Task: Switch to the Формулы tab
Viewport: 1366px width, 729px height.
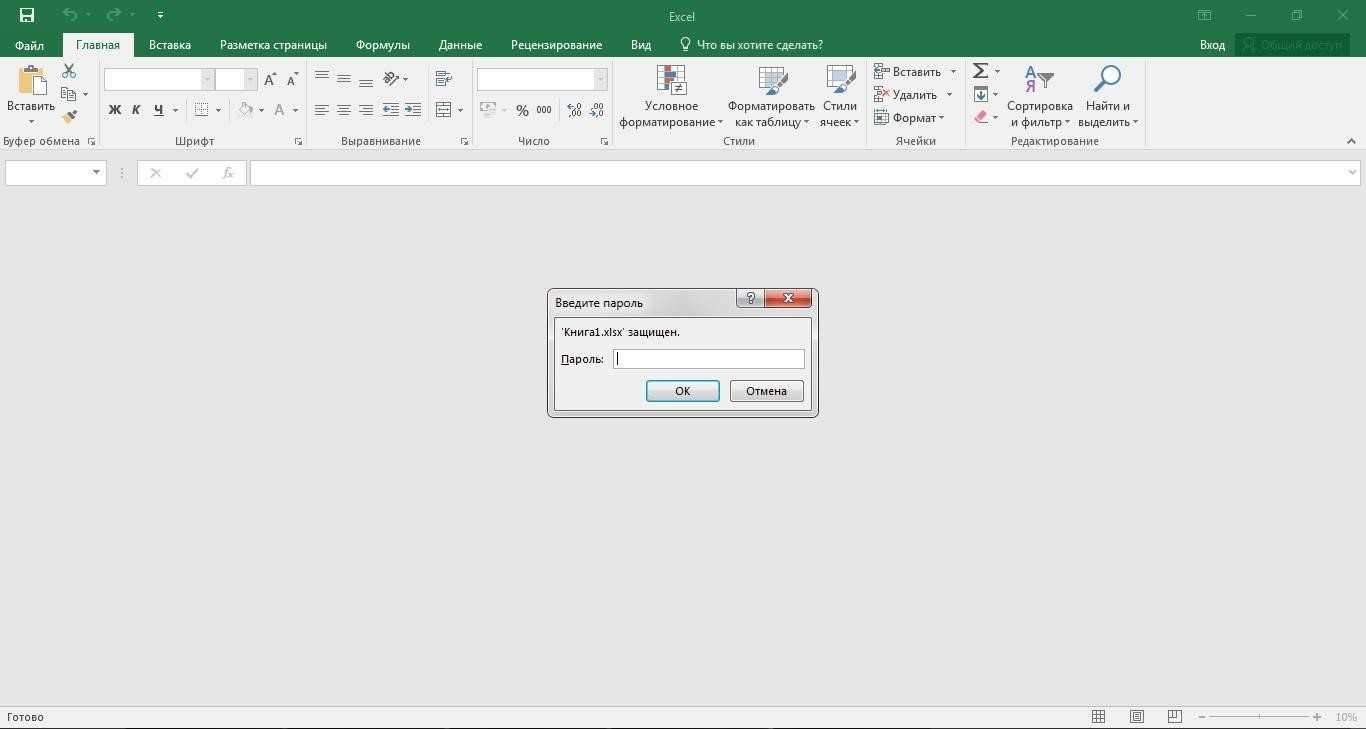Action: (383, 45)
